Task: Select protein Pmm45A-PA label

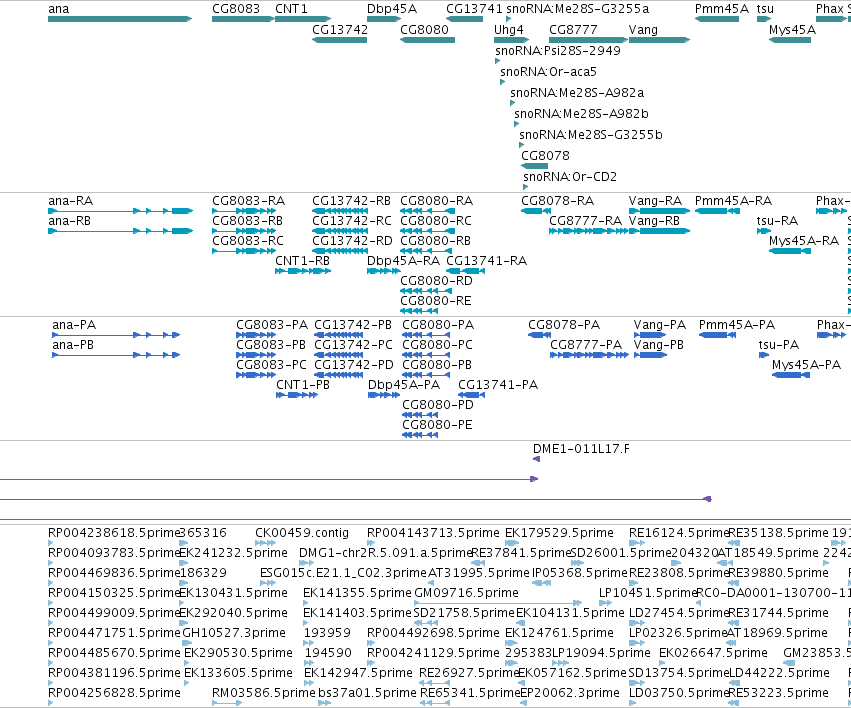Action: 736,326
